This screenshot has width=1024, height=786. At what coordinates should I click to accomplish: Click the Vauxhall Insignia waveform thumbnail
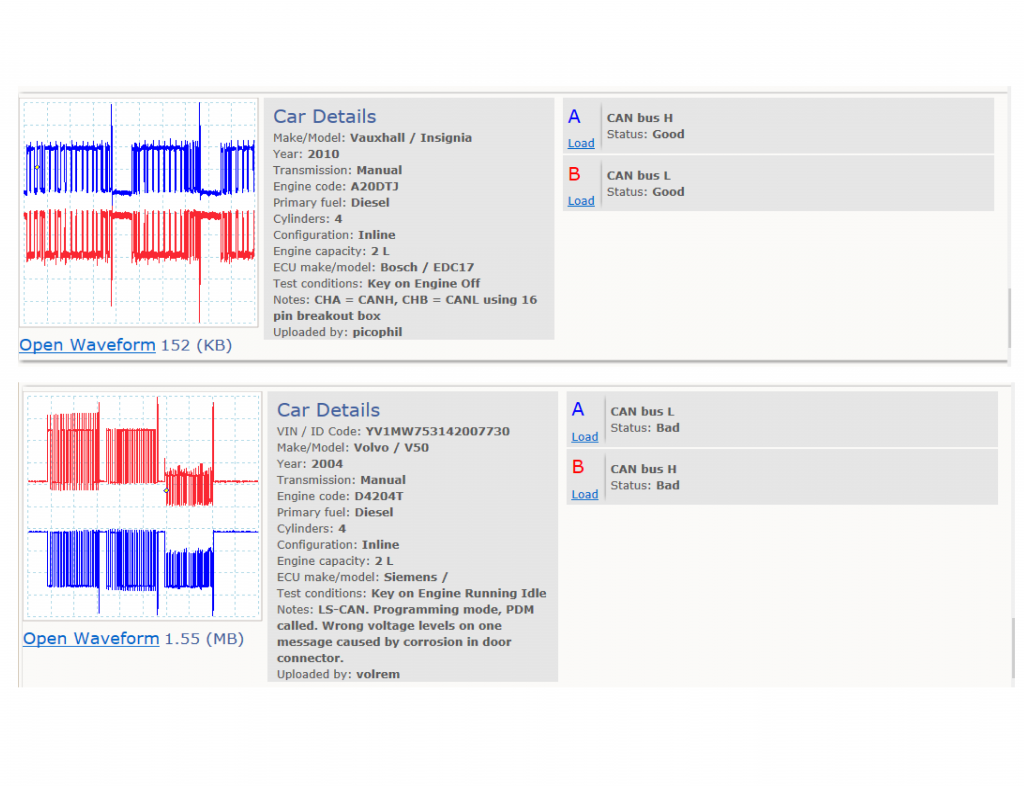[139, 212]
